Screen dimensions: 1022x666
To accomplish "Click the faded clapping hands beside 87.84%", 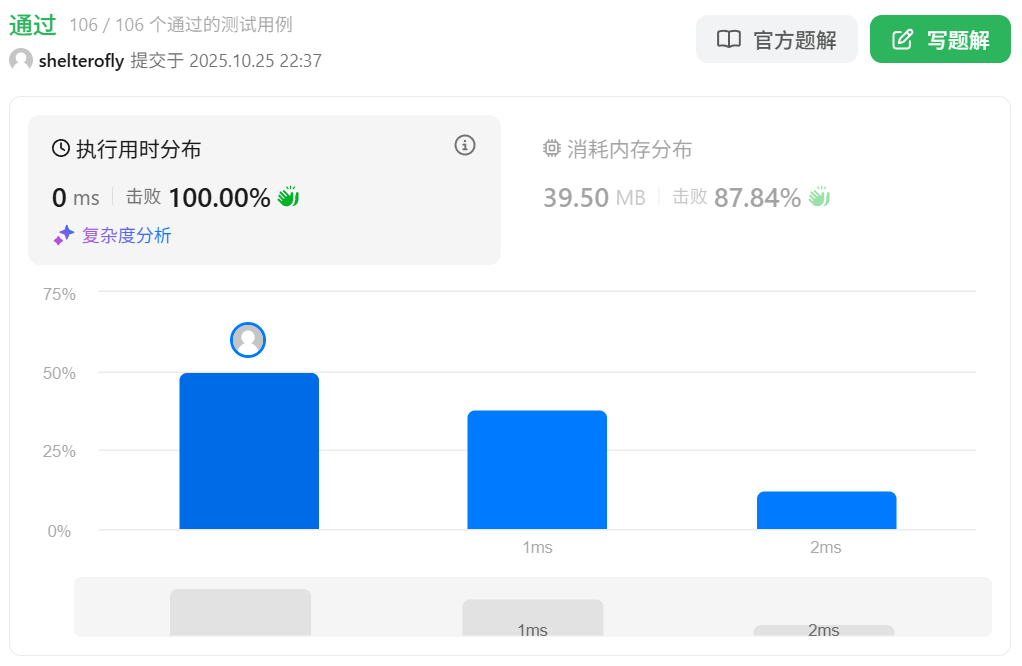I will [819, 197].
